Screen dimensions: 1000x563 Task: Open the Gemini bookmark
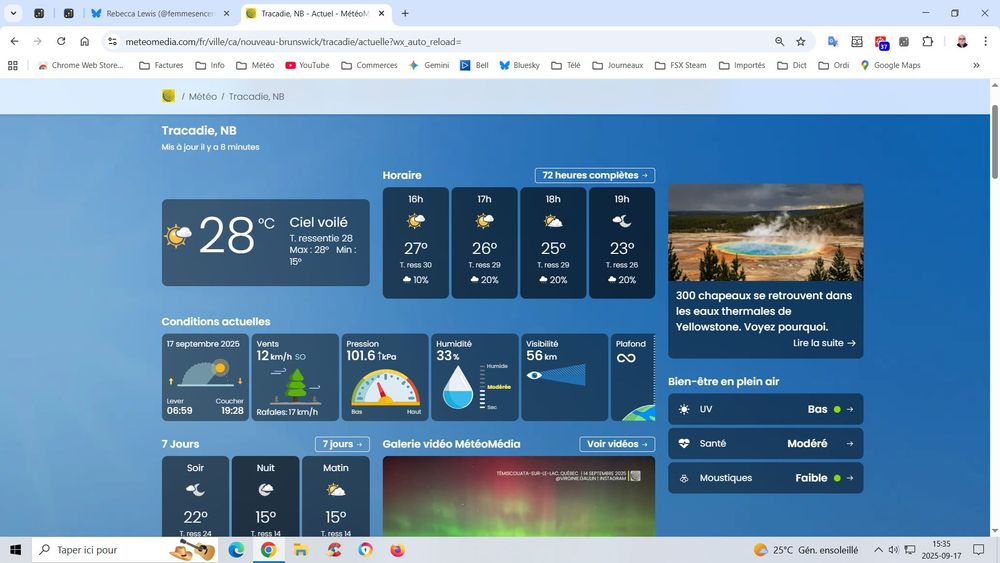[x=429, y=65]
